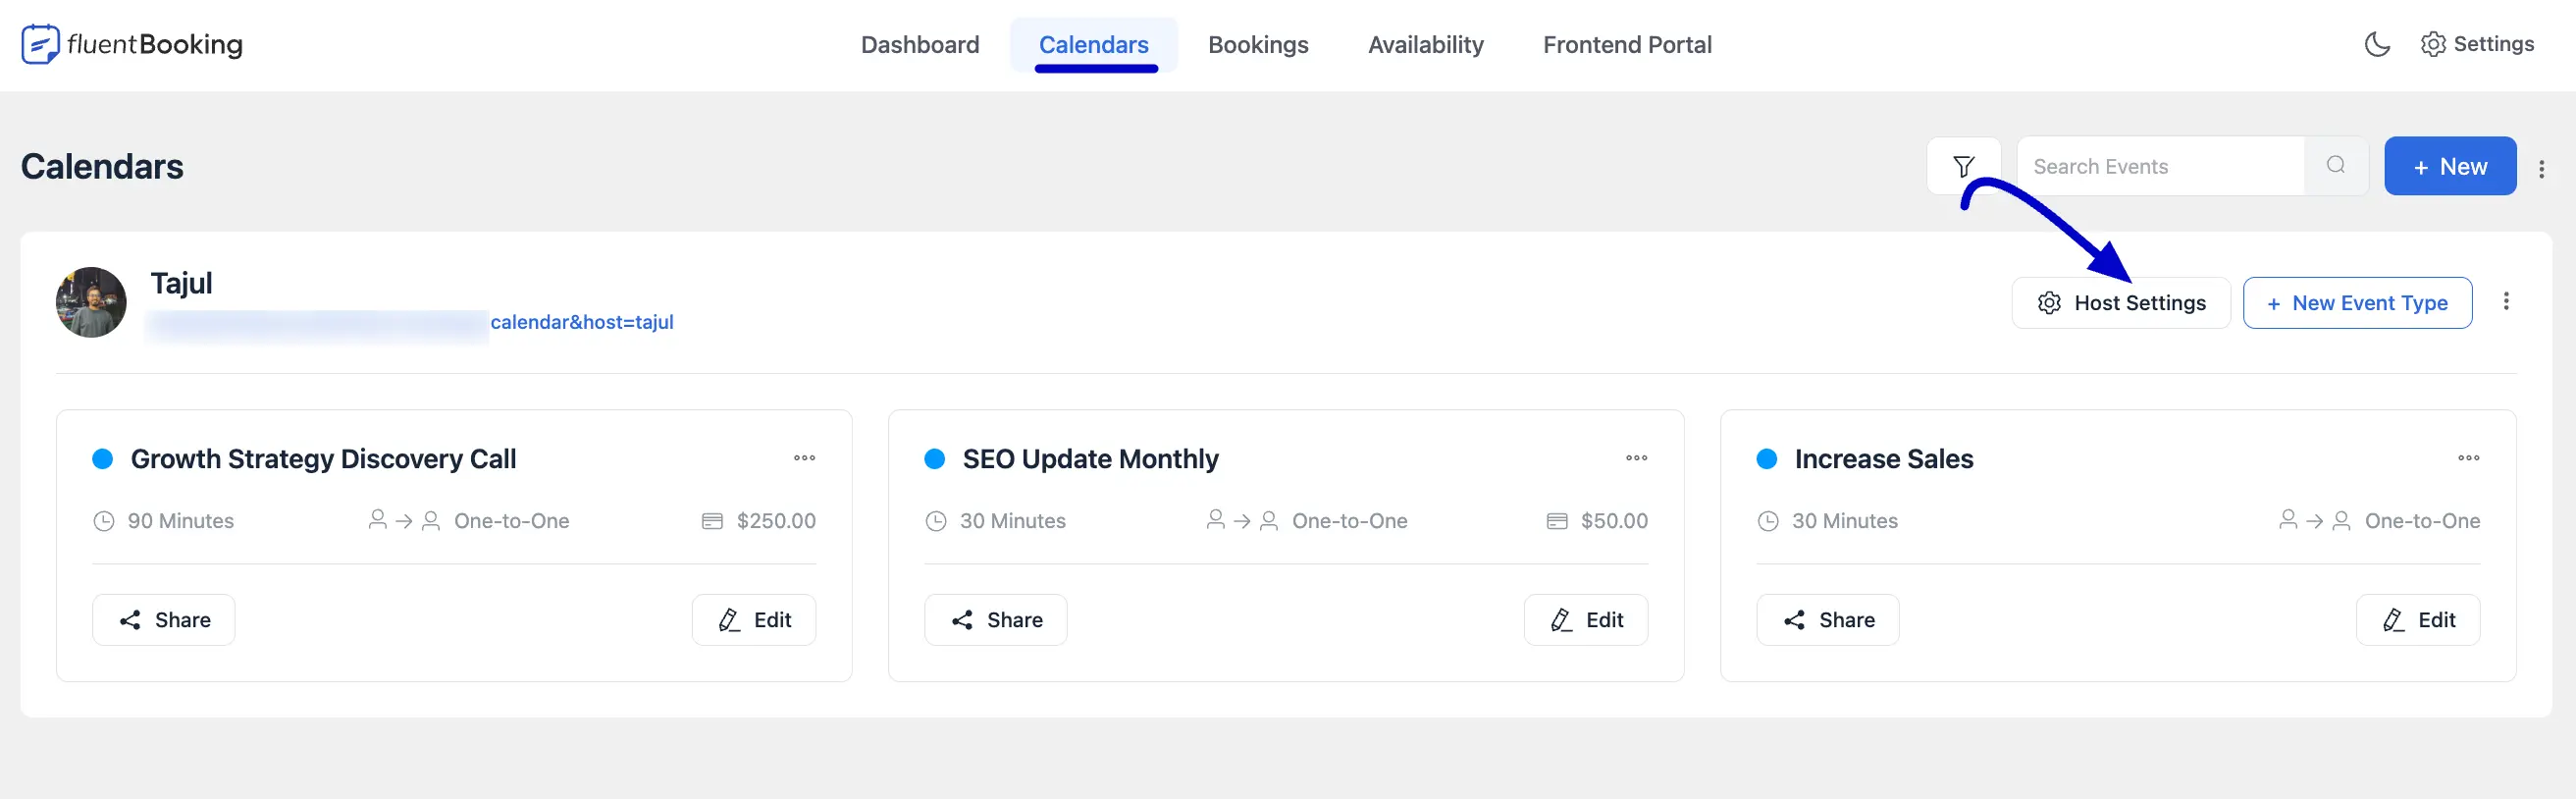Image resolution: width=2576 pixels, height=799 pixels.
Task: Edit the Growth Strategy Discovery Call event
Action: pyautogui.click(x=754, y=620)
